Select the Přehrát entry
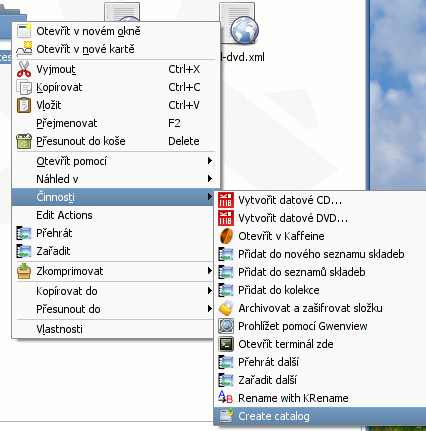426x431 pixels. (x=113, y=233)
